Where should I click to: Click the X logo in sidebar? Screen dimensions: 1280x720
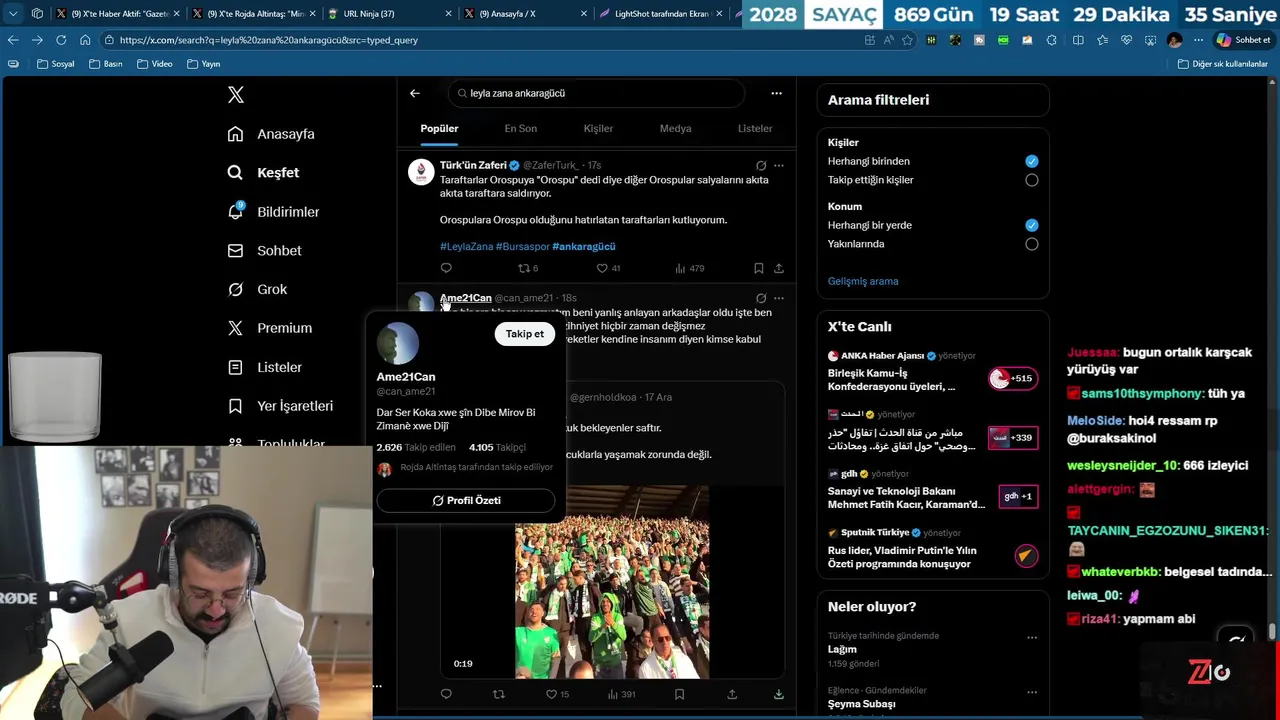point(235,95)
